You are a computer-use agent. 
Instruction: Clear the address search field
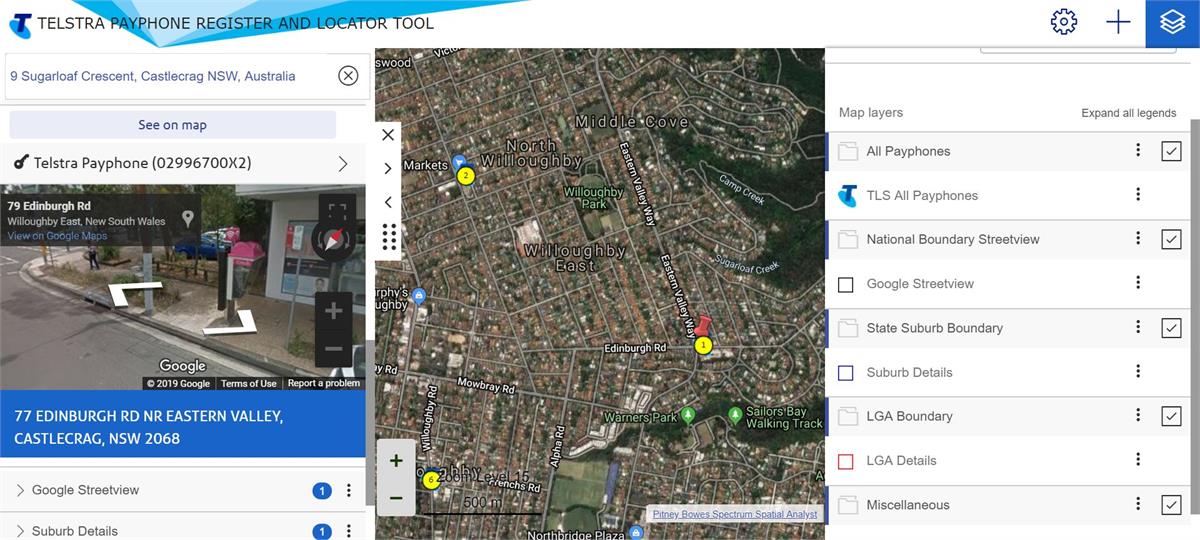pyautogui.click(x=348, y=76)
